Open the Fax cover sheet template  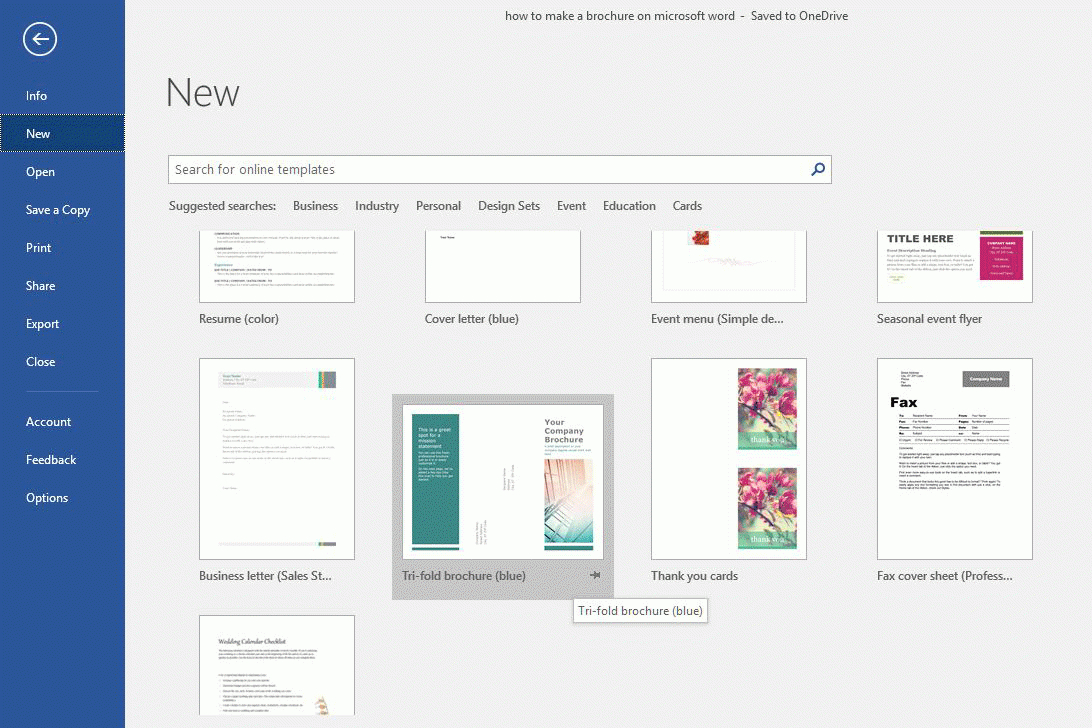tap(954, 459)
